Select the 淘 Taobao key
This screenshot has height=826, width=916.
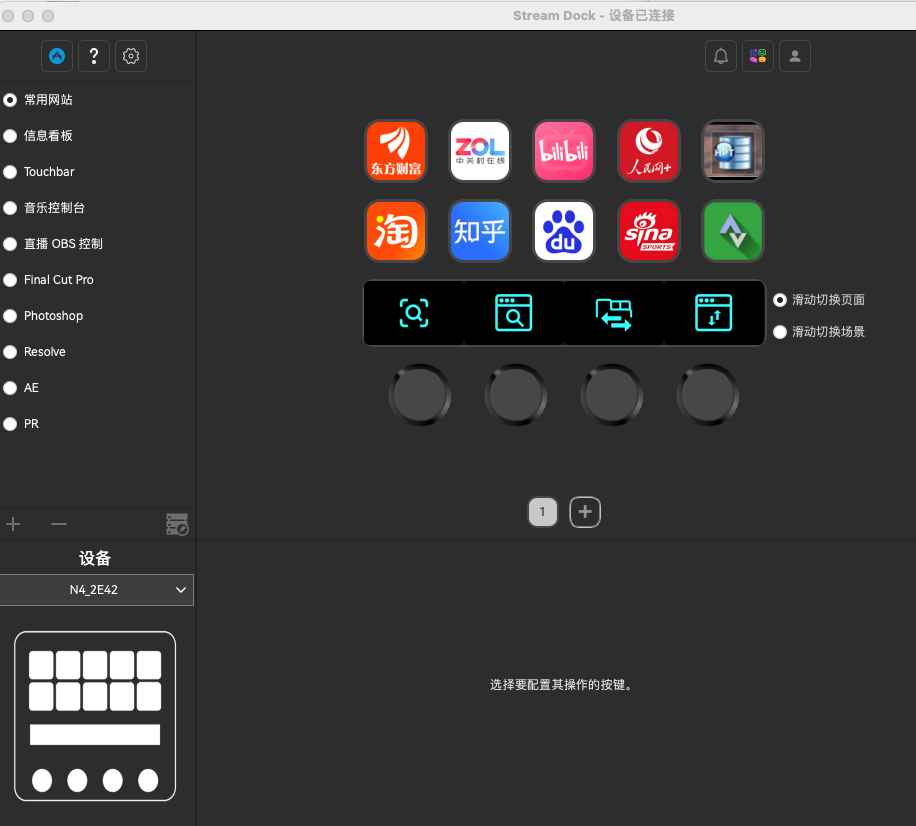click(396, 231)
